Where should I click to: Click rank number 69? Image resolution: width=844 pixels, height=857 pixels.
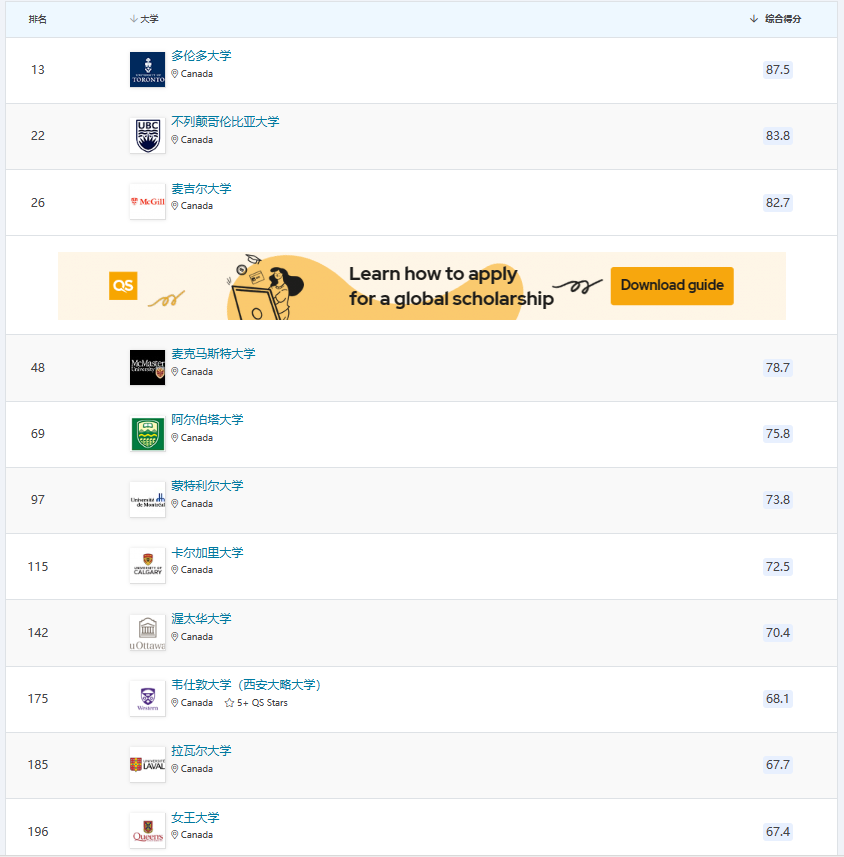click(38, 434)
